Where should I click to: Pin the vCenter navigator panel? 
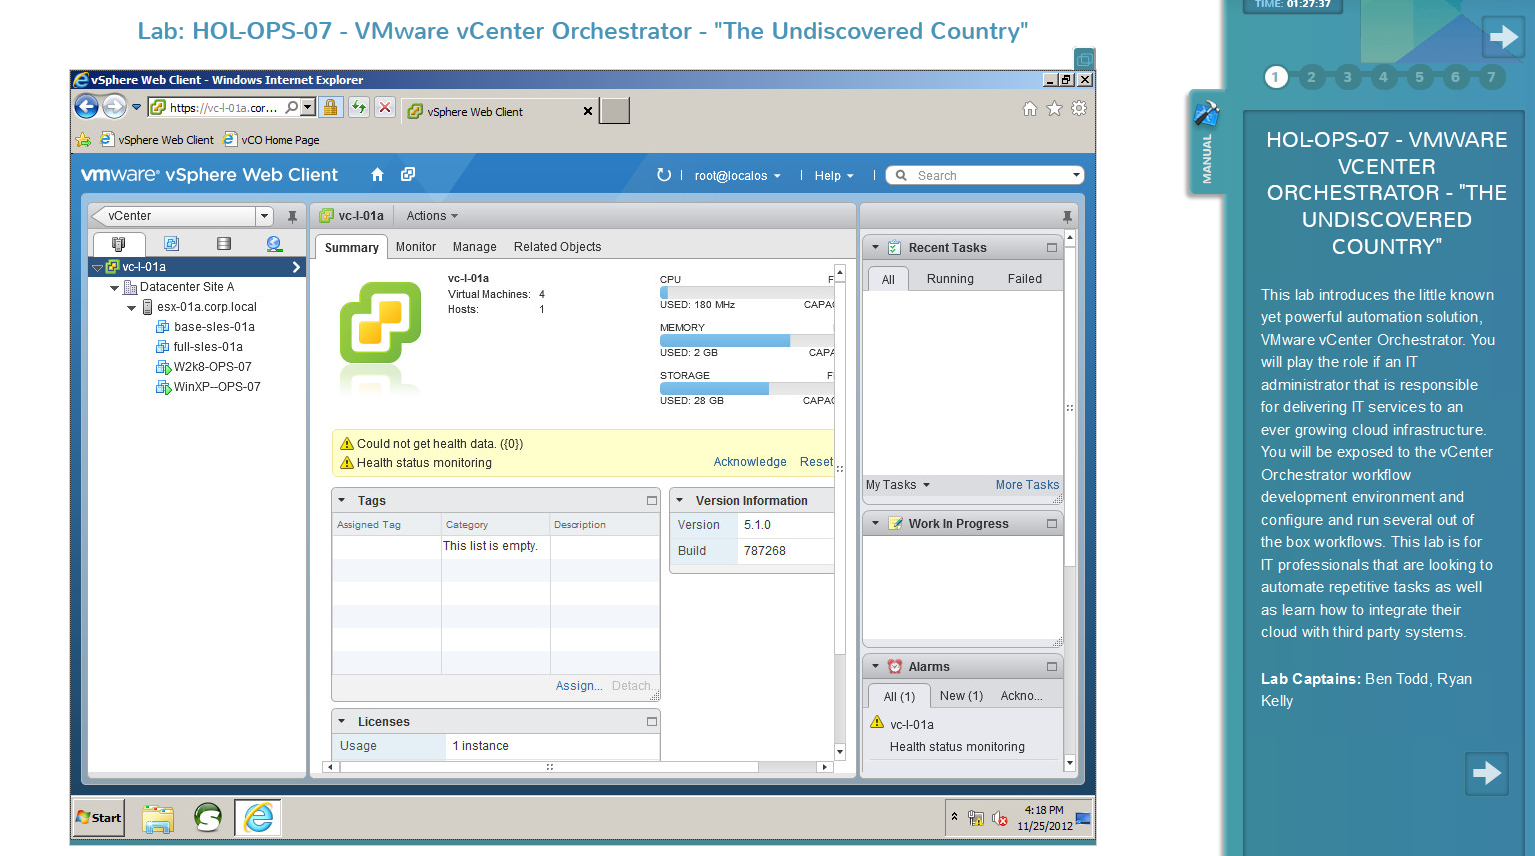[292, 216]
